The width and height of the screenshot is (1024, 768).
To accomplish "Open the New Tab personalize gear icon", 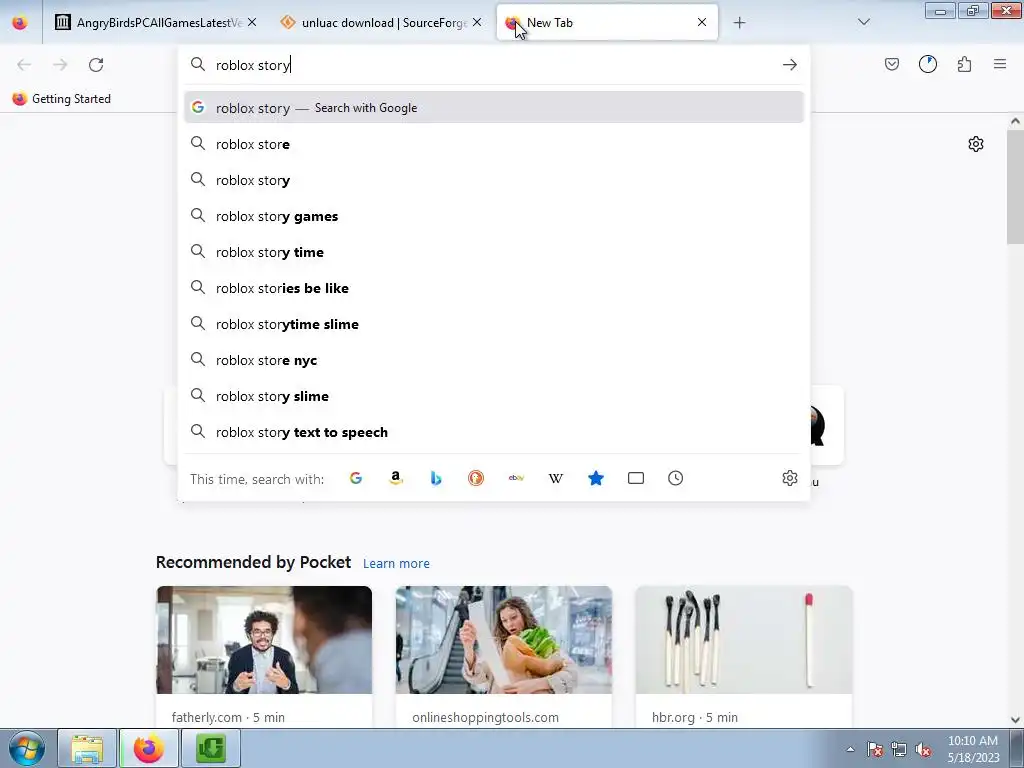I will [x=976, y=144].
